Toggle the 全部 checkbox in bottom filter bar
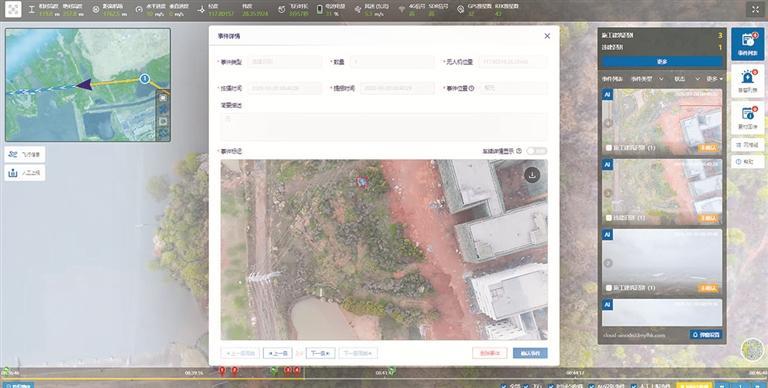 [504, 385]
